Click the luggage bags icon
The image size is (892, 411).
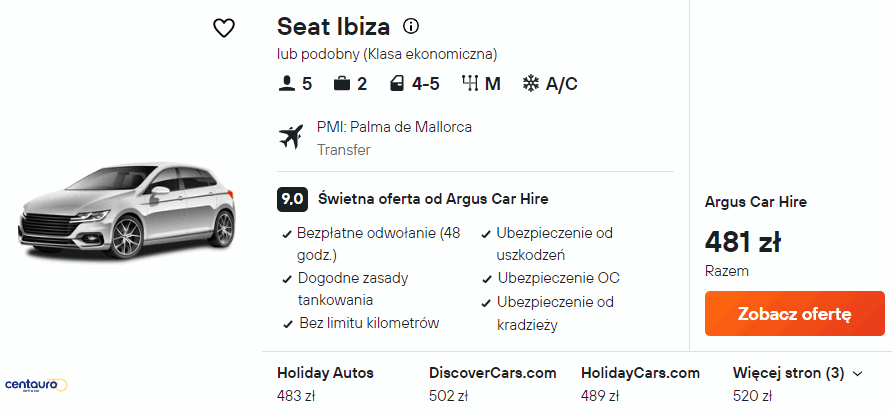(342, 84)
